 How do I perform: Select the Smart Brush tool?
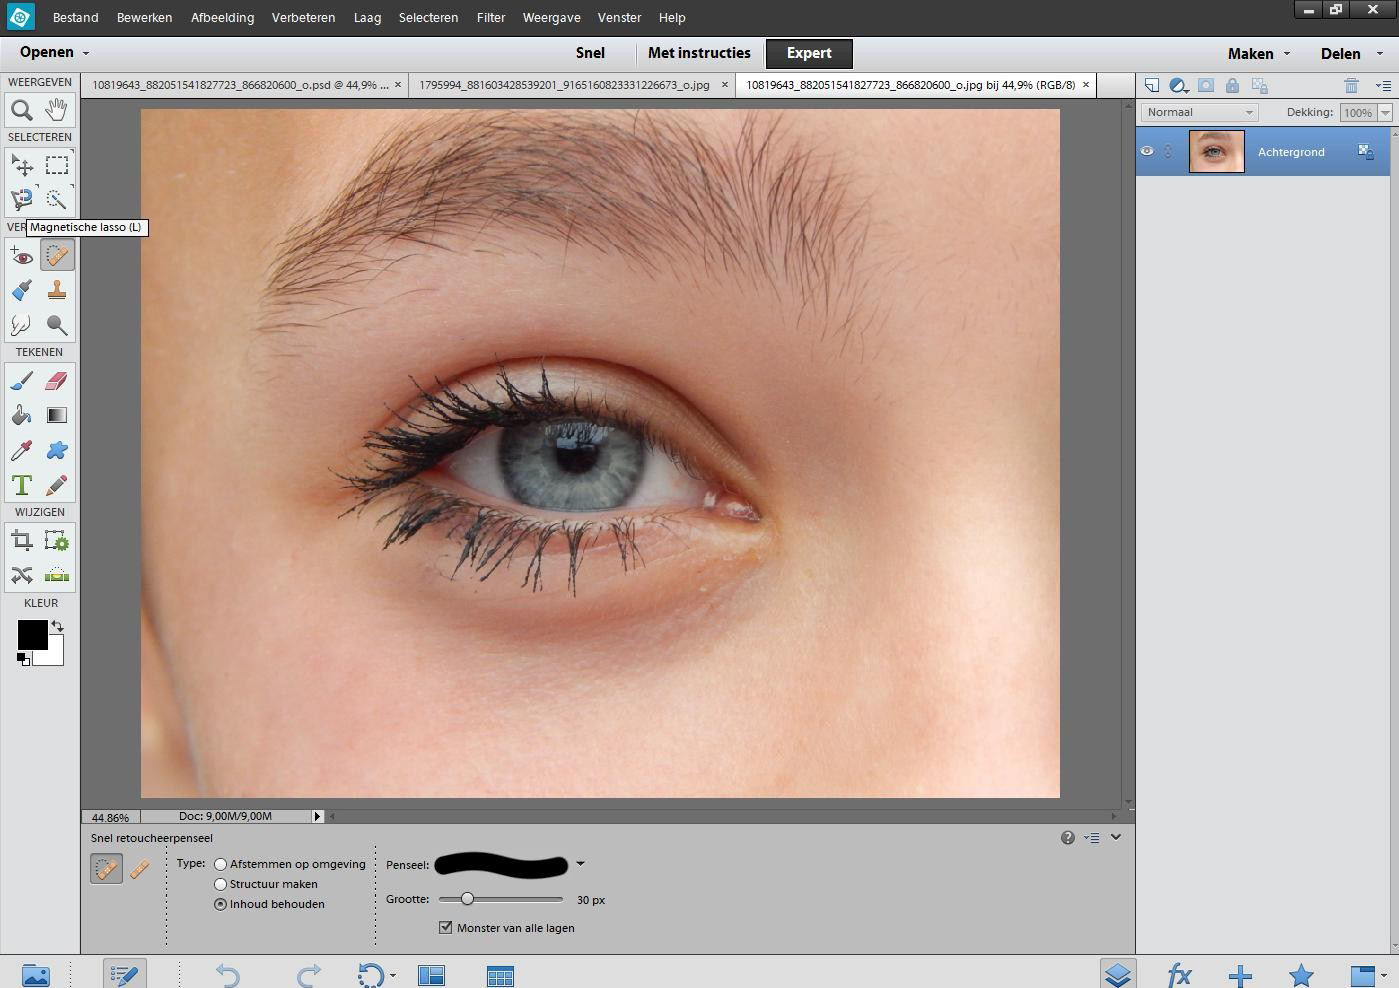pos(22,290)
